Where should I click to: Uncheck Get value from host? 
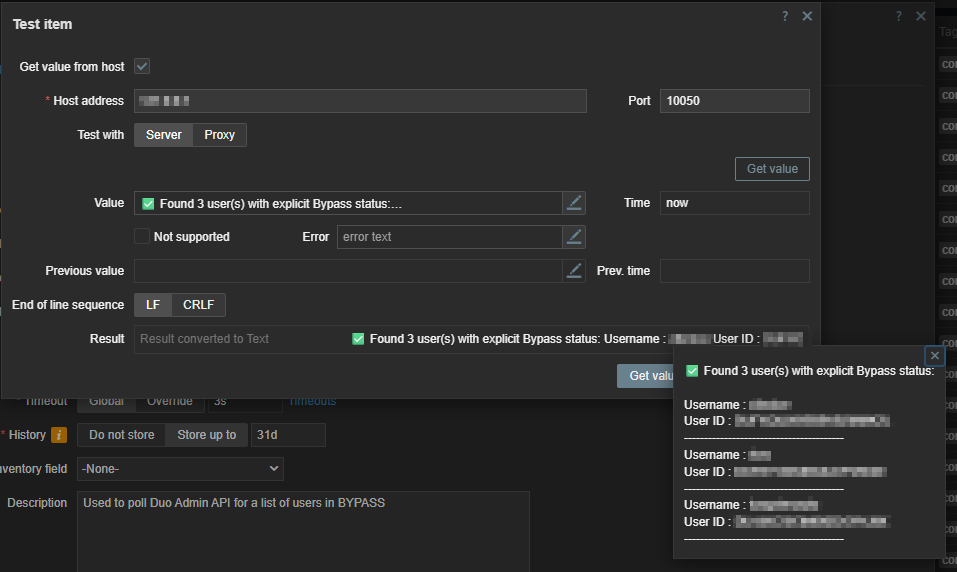point(142,67)
